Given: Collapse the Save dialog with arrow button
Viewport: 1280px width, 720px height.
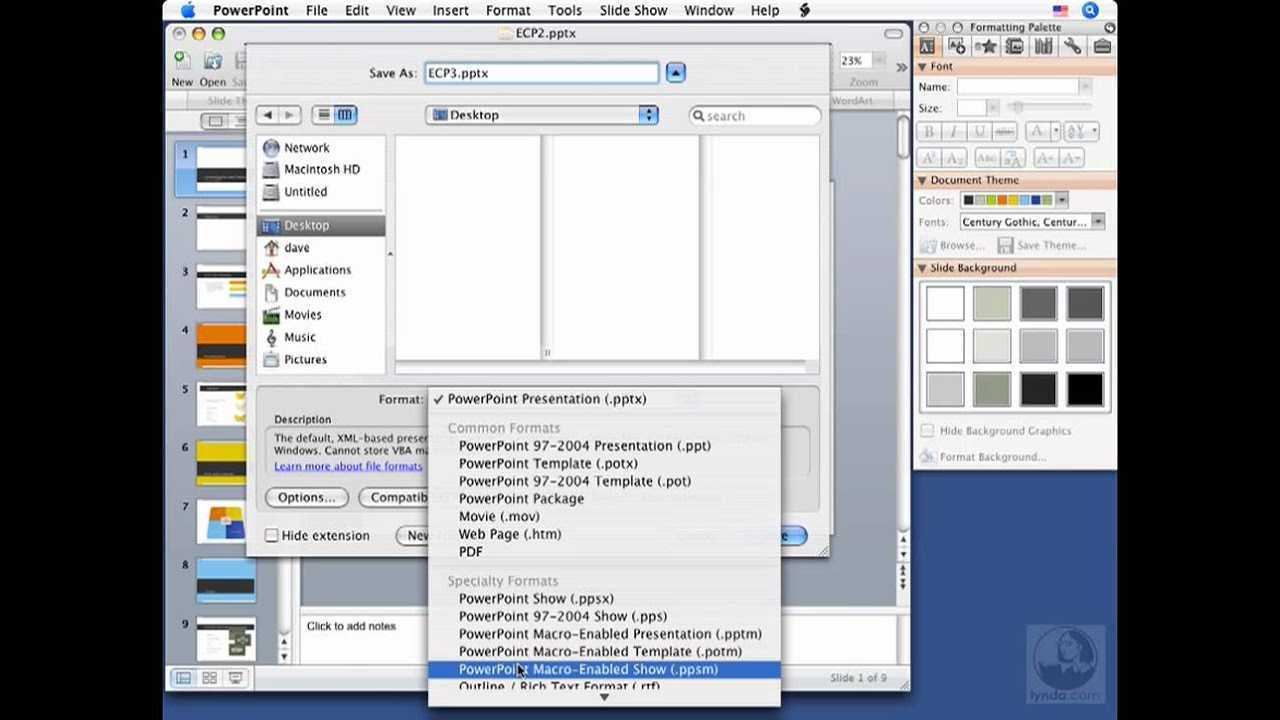Looking at the screenshot, I should [x=676, y=73].
